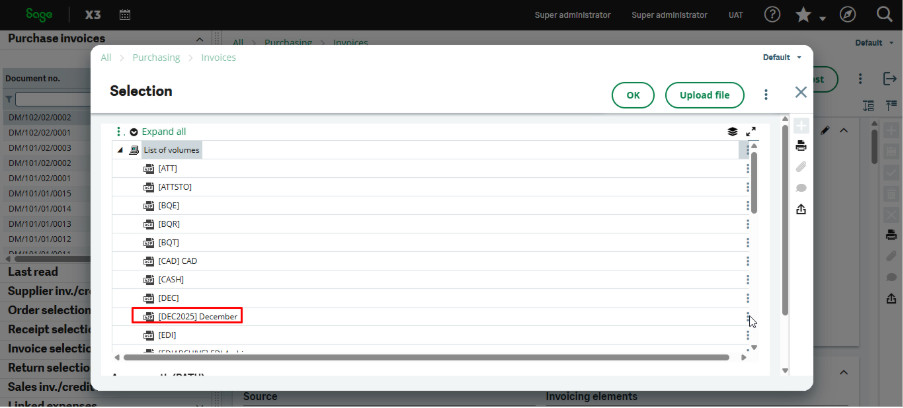Click Purchasing in the dialog breadcrumb

[156, 58]
